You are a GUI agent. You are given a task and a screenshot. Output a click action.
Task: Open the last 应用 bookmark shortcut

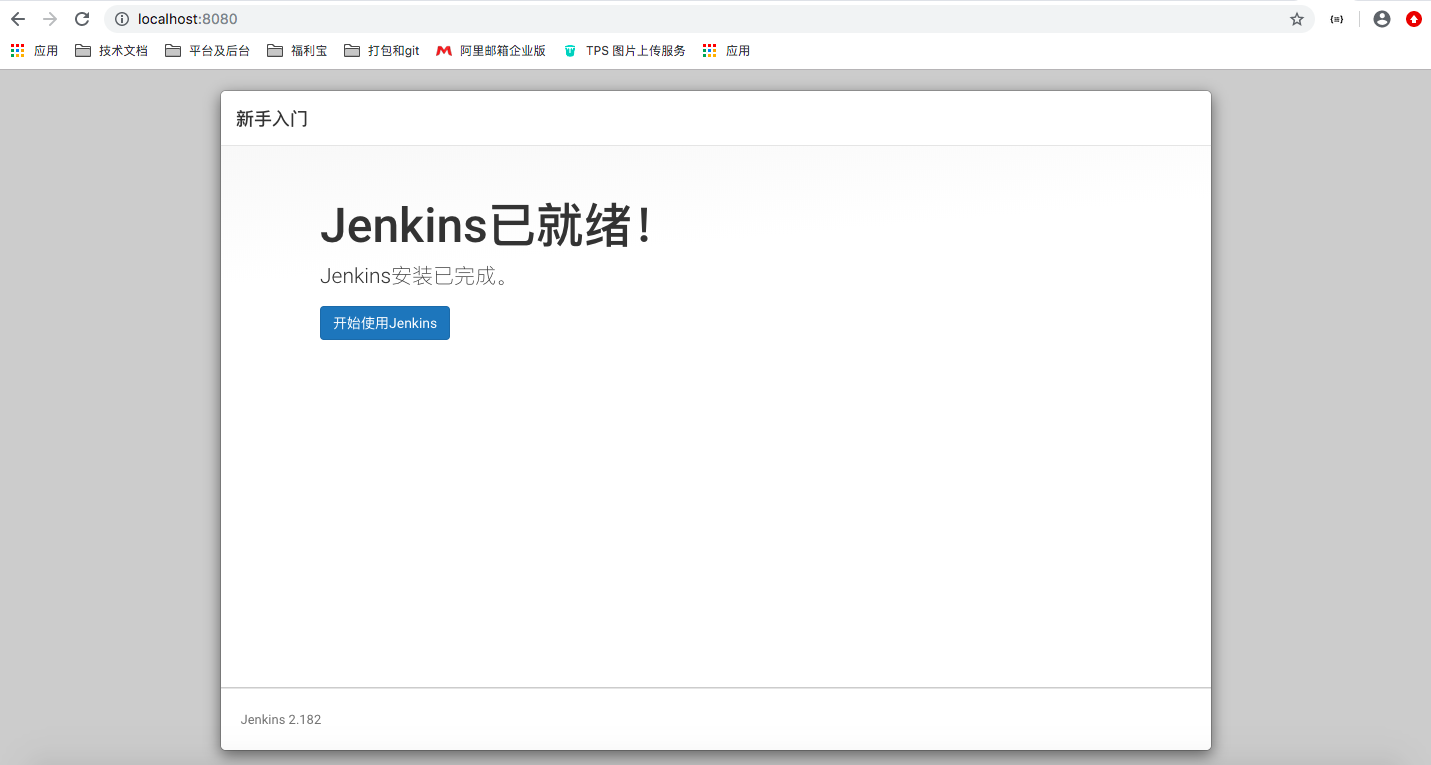pos(726,51)
